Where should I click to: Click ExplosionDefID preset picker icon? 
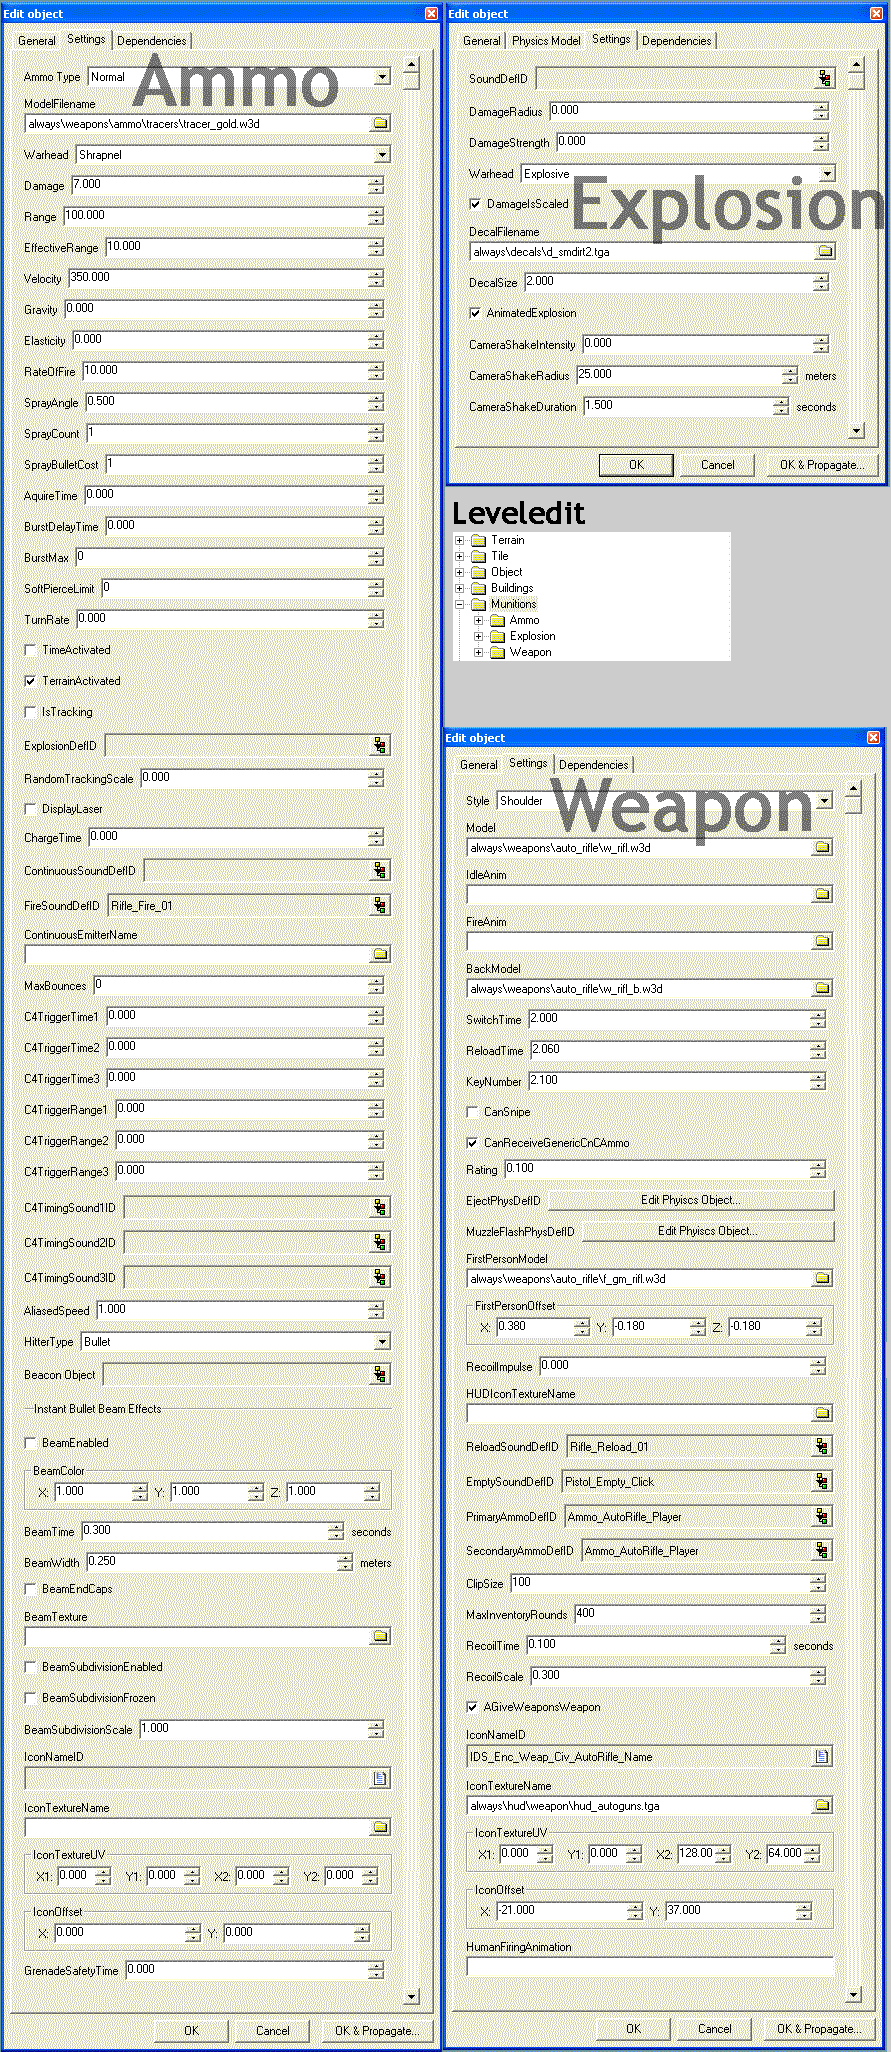tap(380, 745)
